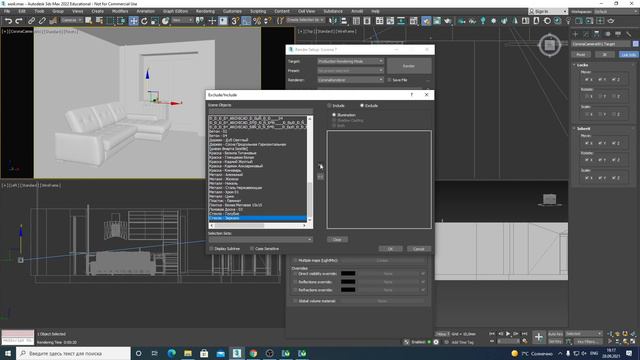Image resolution: width=640 pixels, height=360 pixels.
Task: Open Render Setup teapot icon in toolbar
Action: tap(426, 20)
